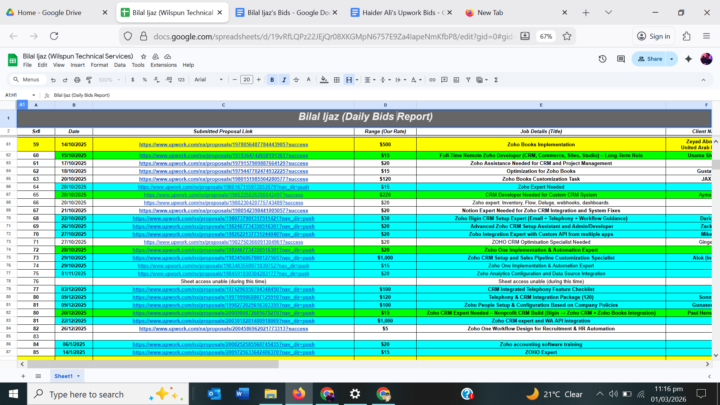This screenshot has width=720, height=405.
Task: Open proposal link for ZOHO Expert row
Action: pyautogui.click(x=223, y=352)
